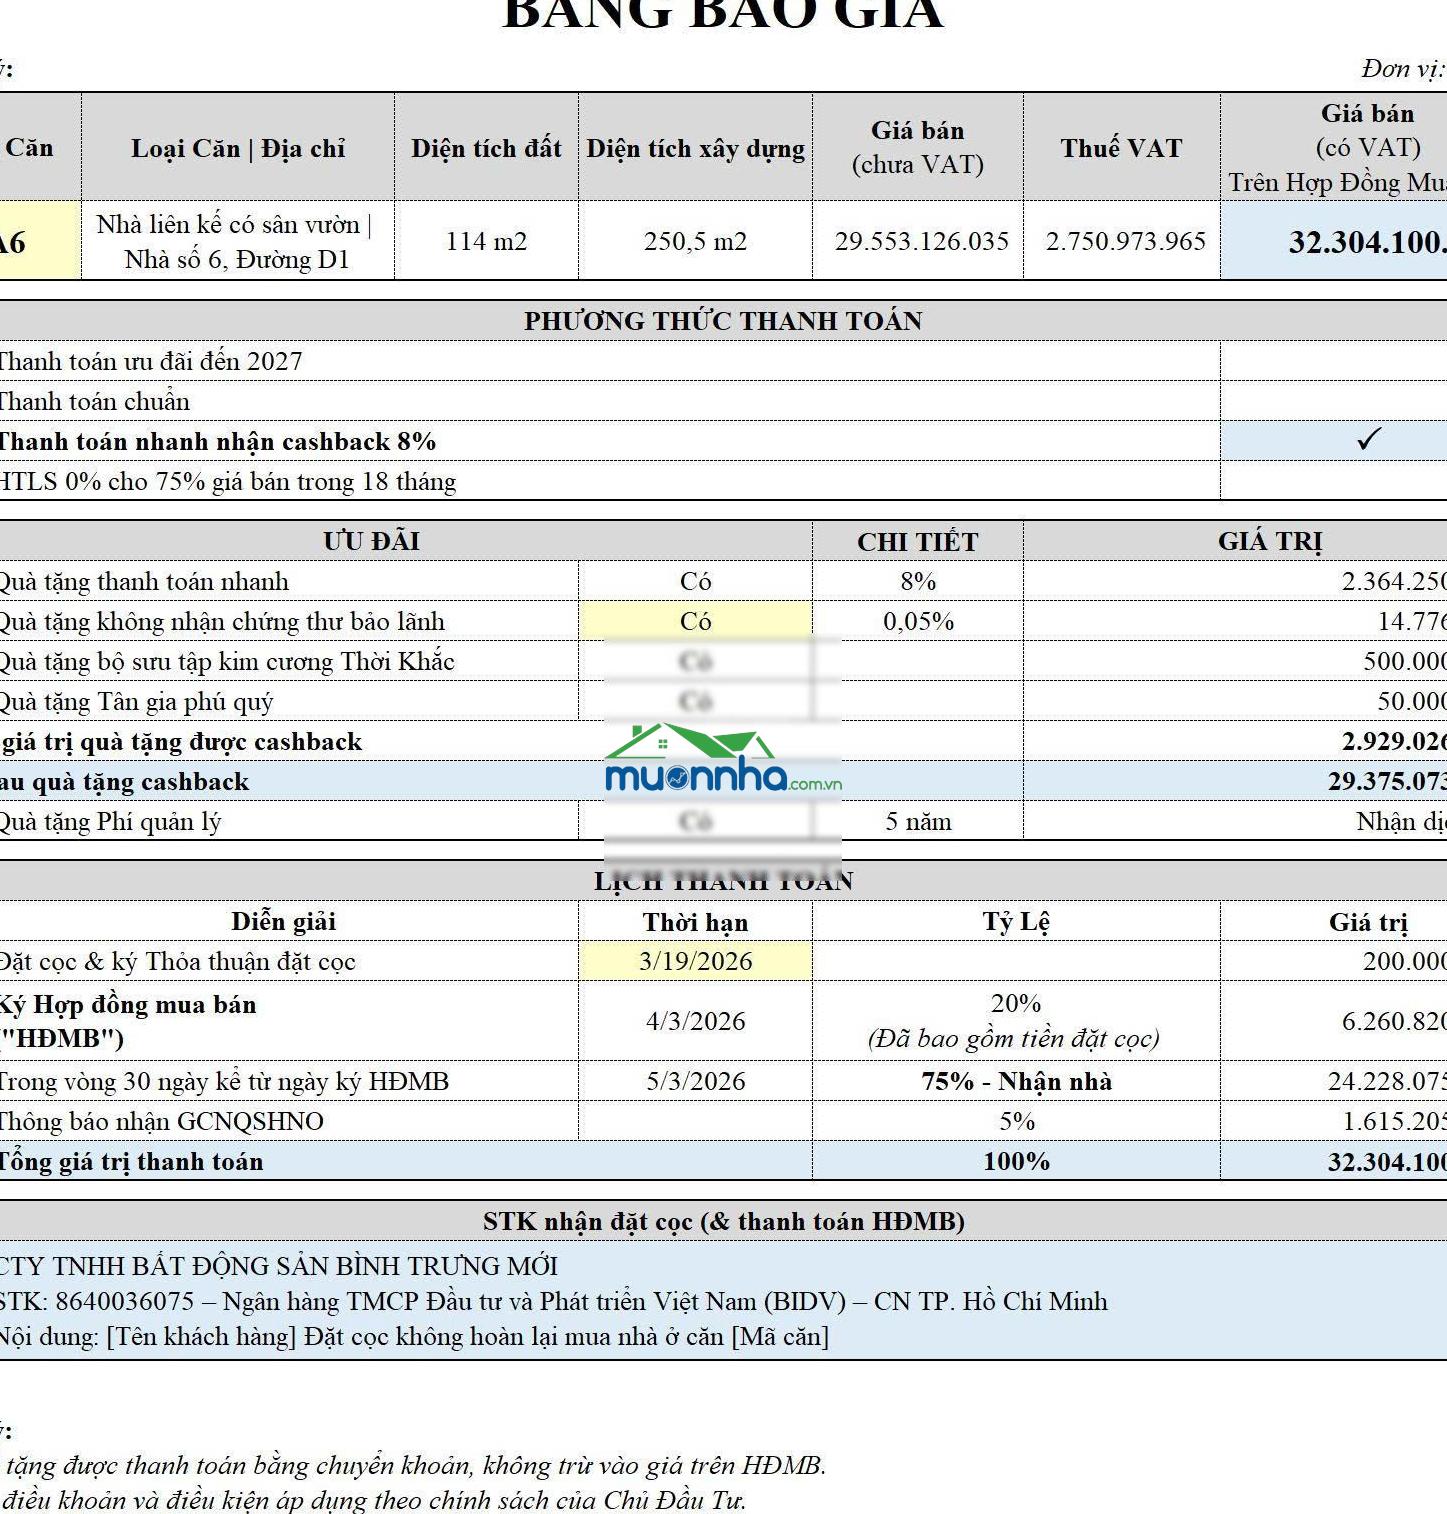This screenshot has width=1447, height=1514.
Task: Click the 'Loại Căn | Địa chỉ' column header
Action: (x=237, y=148)
